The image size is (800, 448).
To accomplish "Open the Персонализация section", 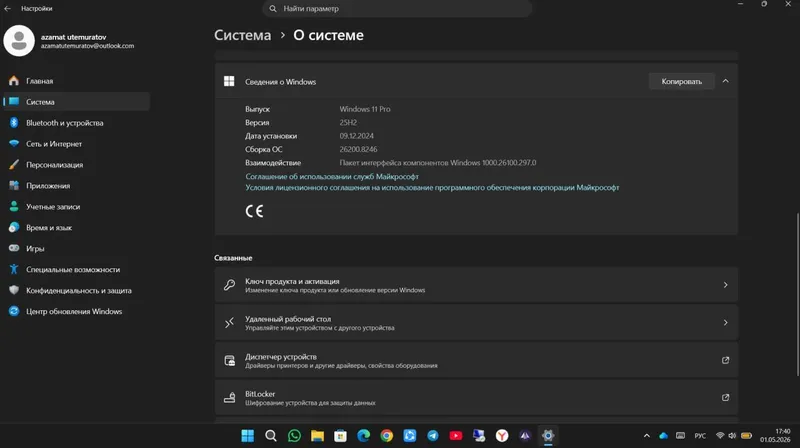I will coord(77,164).
